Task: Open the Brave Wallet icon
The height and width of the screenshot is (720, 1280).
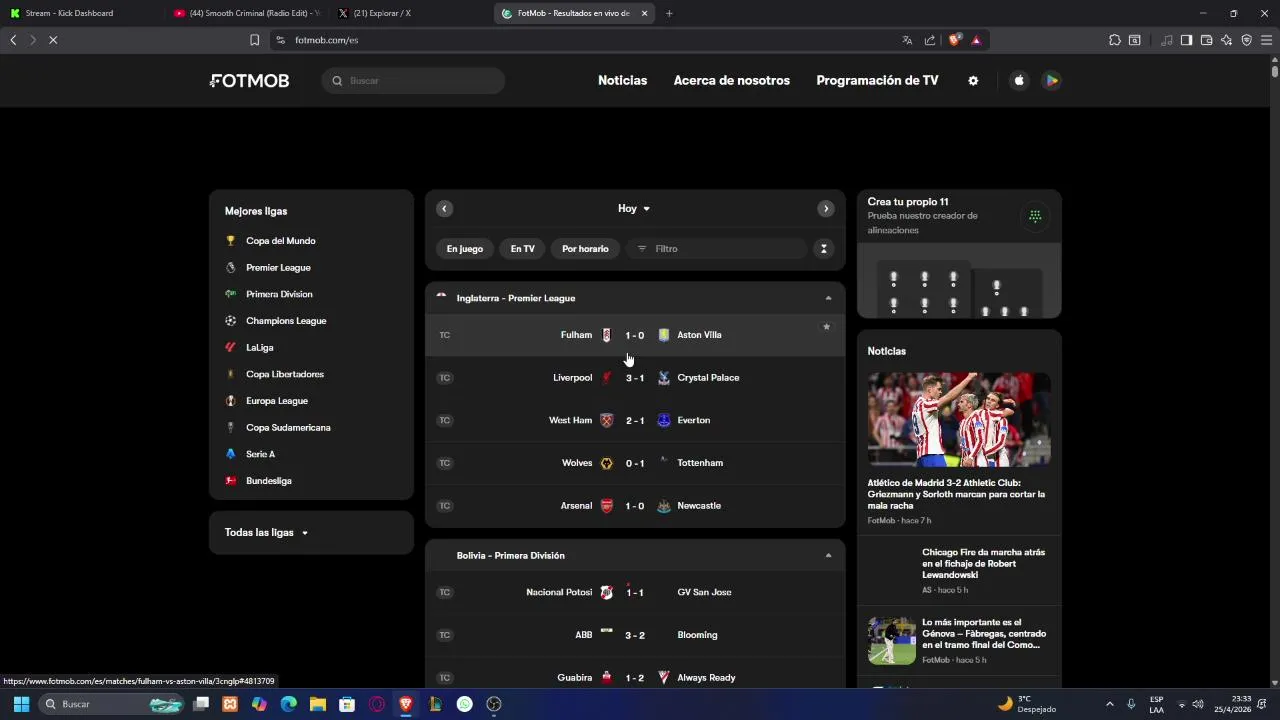Action: pos(1206,40)
